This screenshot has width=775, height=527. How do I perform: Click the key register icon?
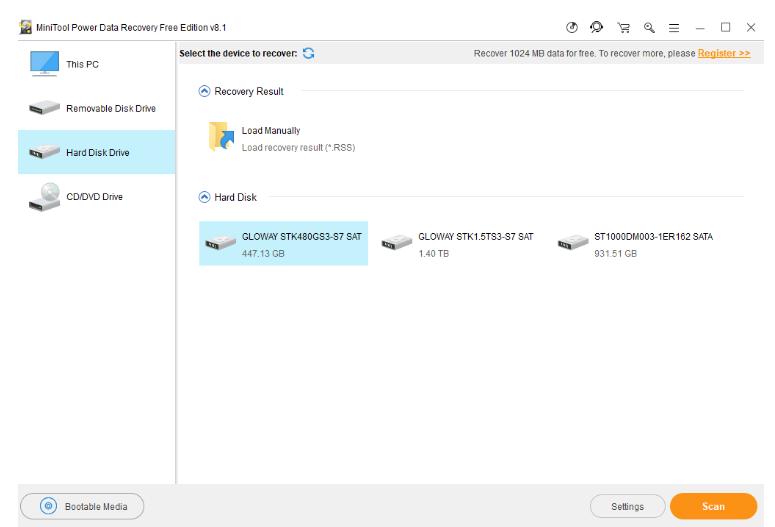click(649, 28)
